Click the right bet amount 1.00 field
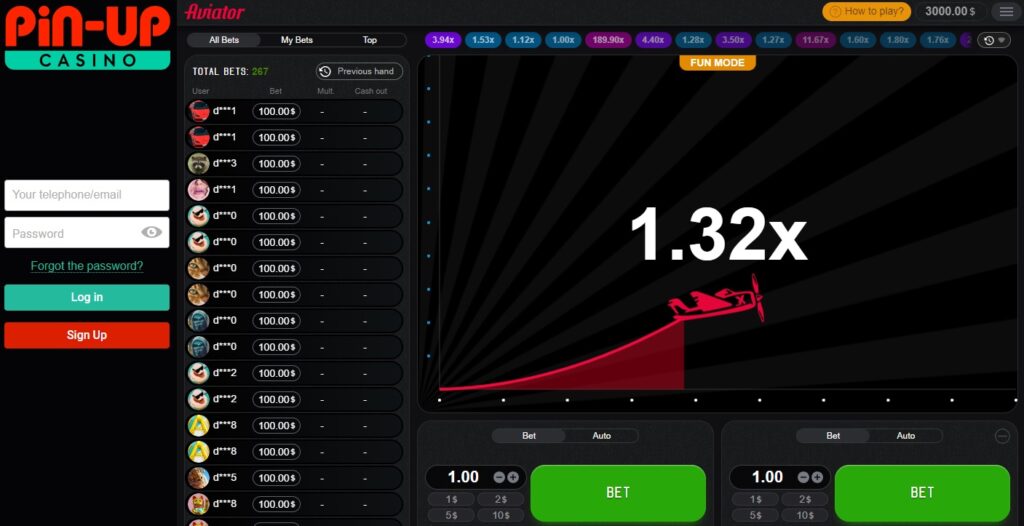 (x=767, y=478)
